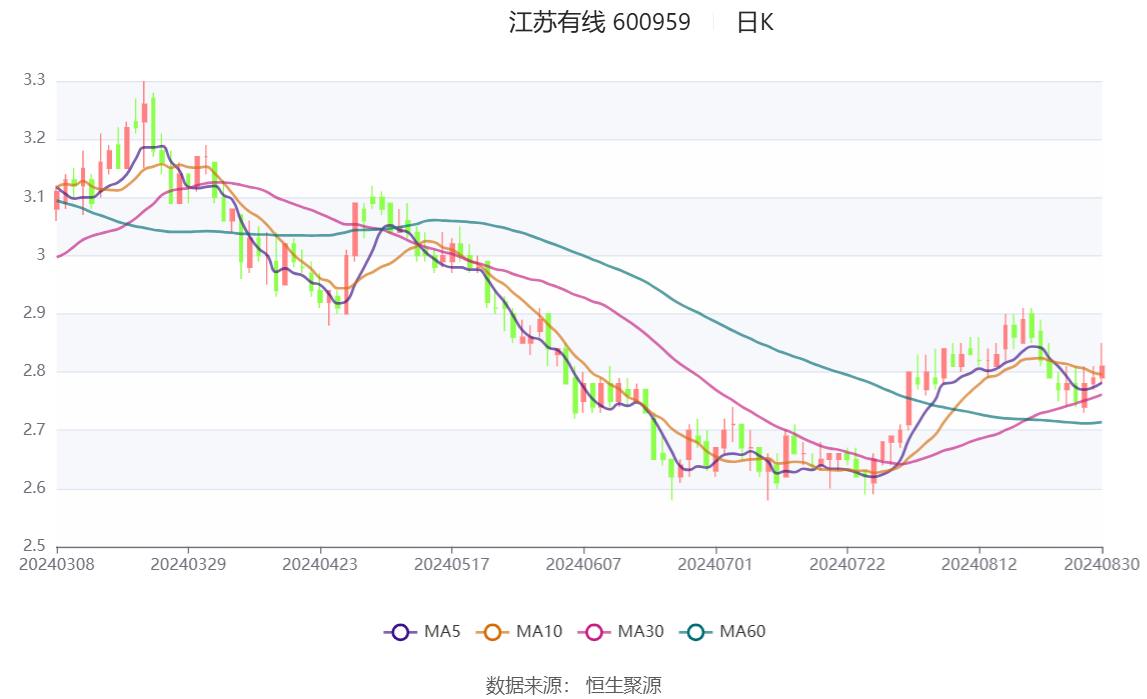Toggle the MA10 legend series

tap(519, 632)
